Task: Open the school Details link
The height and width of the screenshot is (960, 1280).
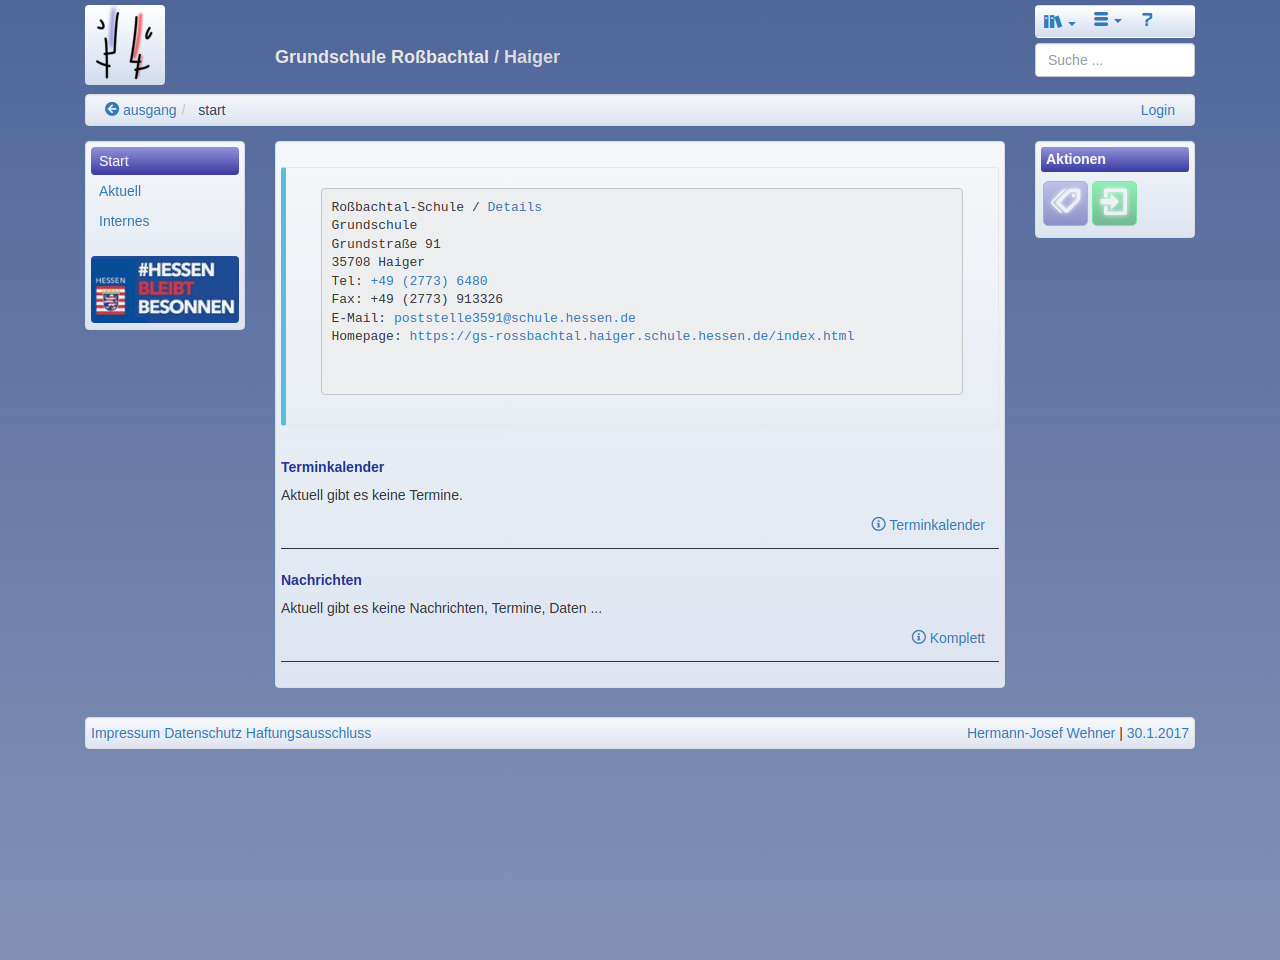Action: click(x=514, y=207)
